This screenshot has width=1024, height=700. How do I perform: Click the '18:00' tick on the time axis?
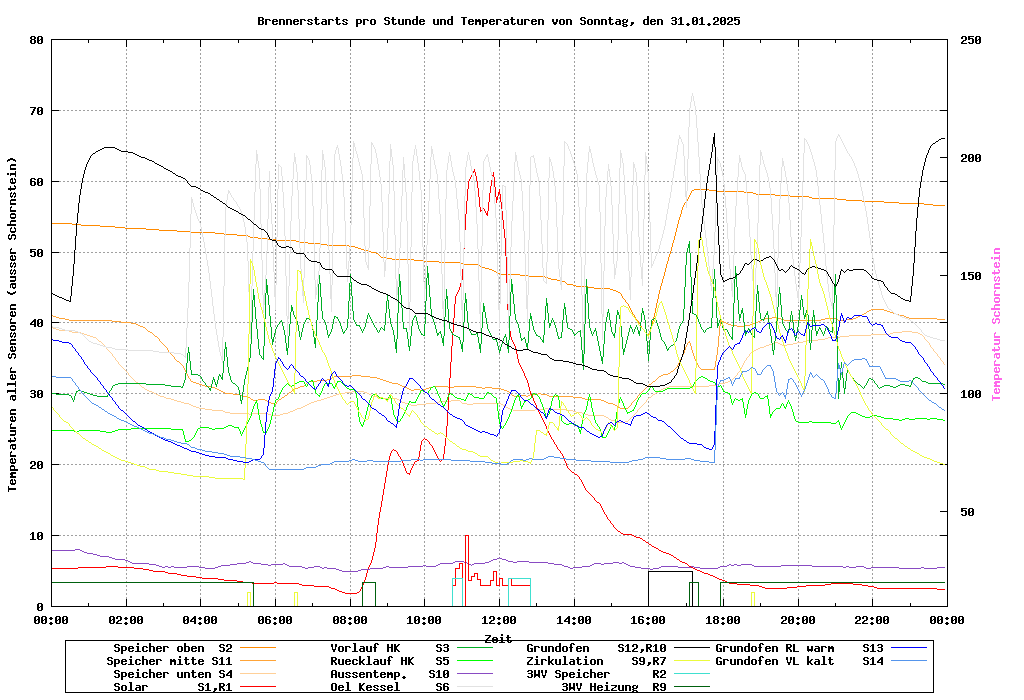point(722,620)
